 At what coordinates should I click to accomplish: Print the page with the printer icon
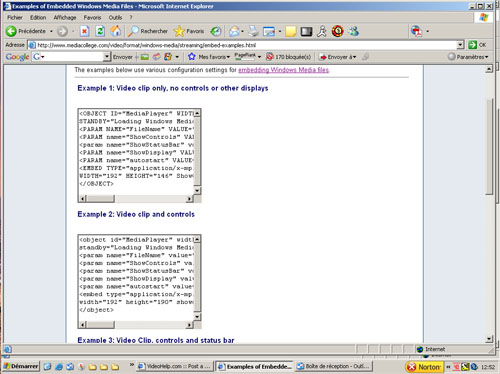click(x=253, y=31)
